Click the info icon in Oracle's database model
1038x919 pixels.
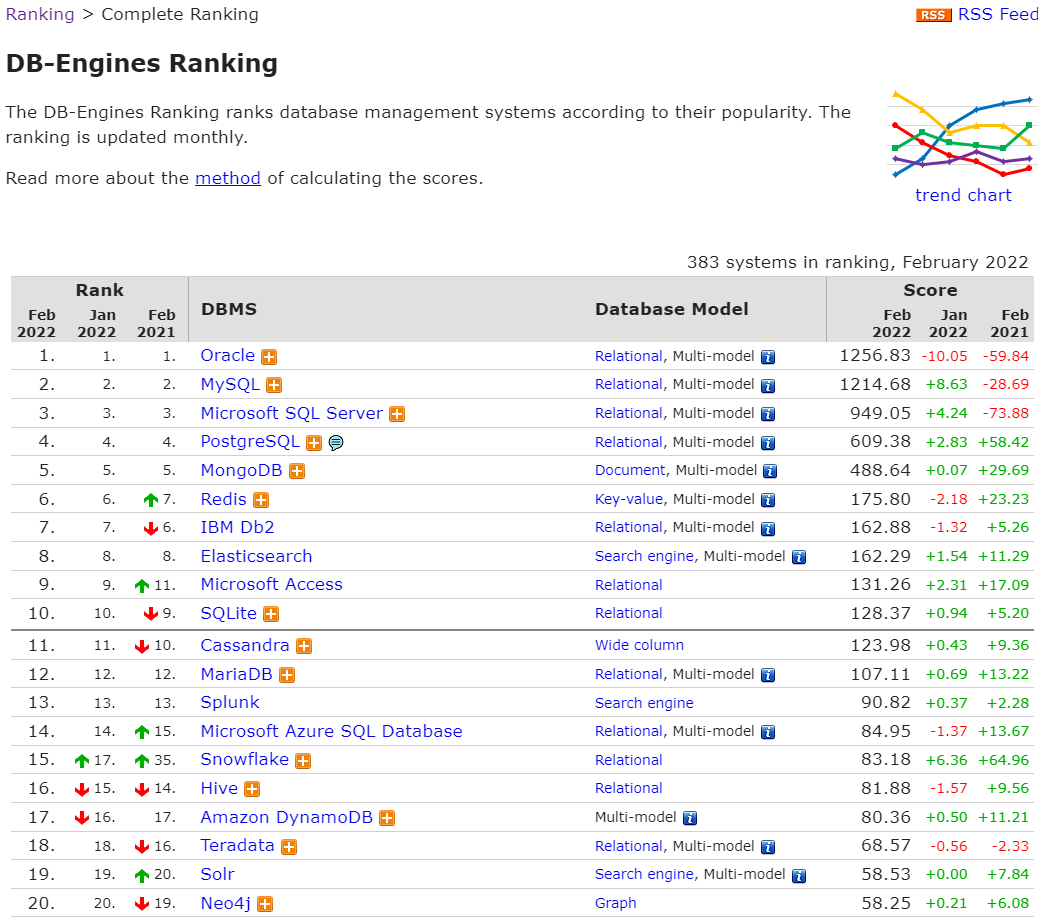click(768, 358)
